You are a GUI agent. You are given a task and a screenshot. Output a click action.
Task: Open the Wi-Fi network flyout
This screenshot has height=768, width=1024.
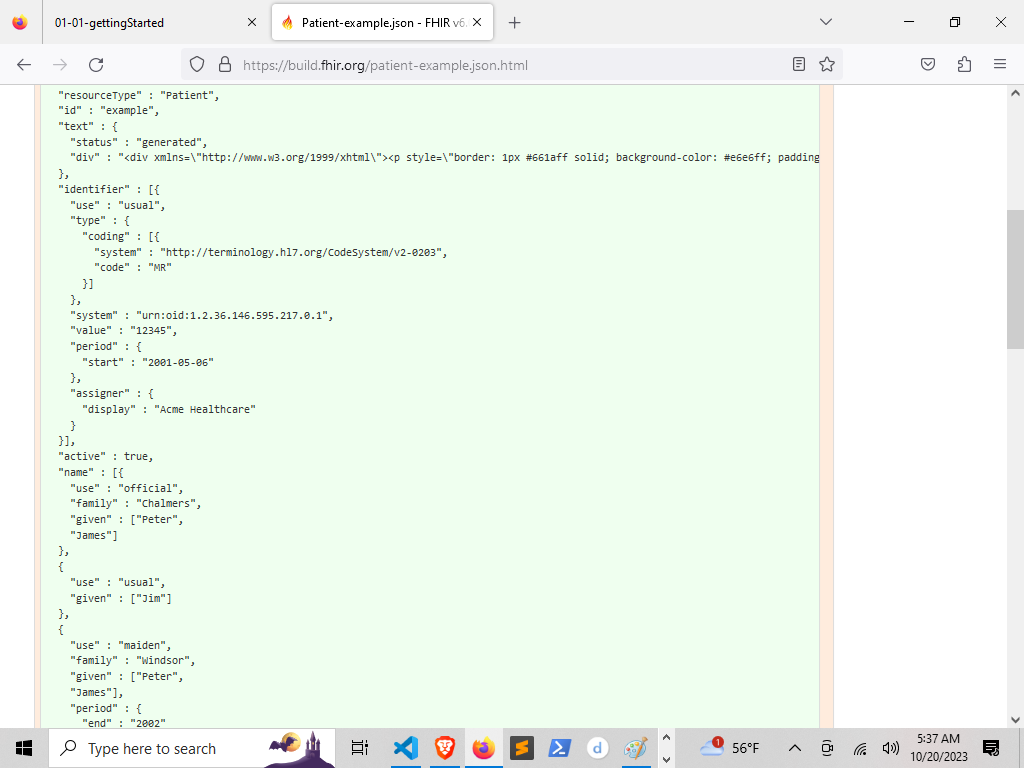pyautogui.click(x=860, y=748)
